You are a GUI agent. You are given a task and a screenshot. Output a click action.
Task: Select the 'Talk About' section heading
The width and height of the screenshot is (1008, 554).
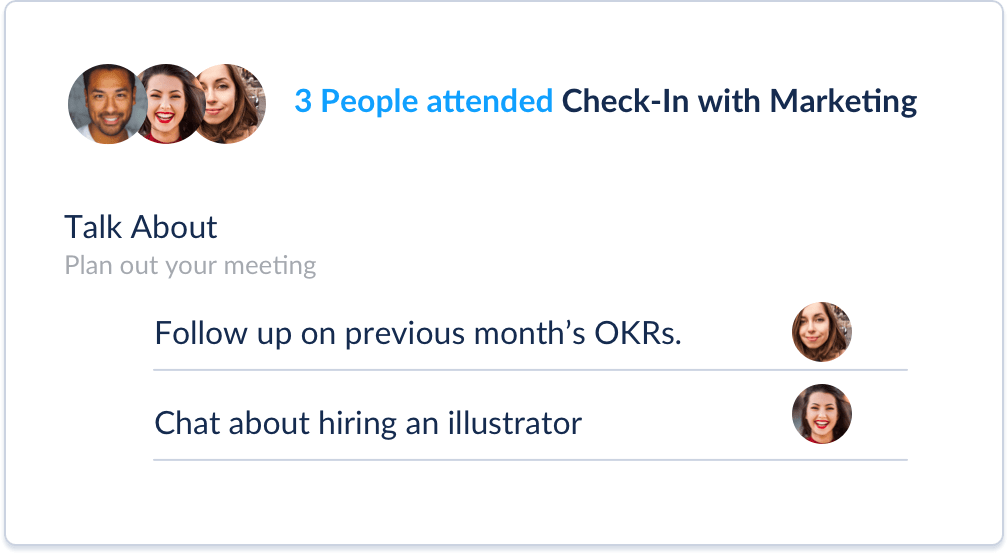coord(141,227)
